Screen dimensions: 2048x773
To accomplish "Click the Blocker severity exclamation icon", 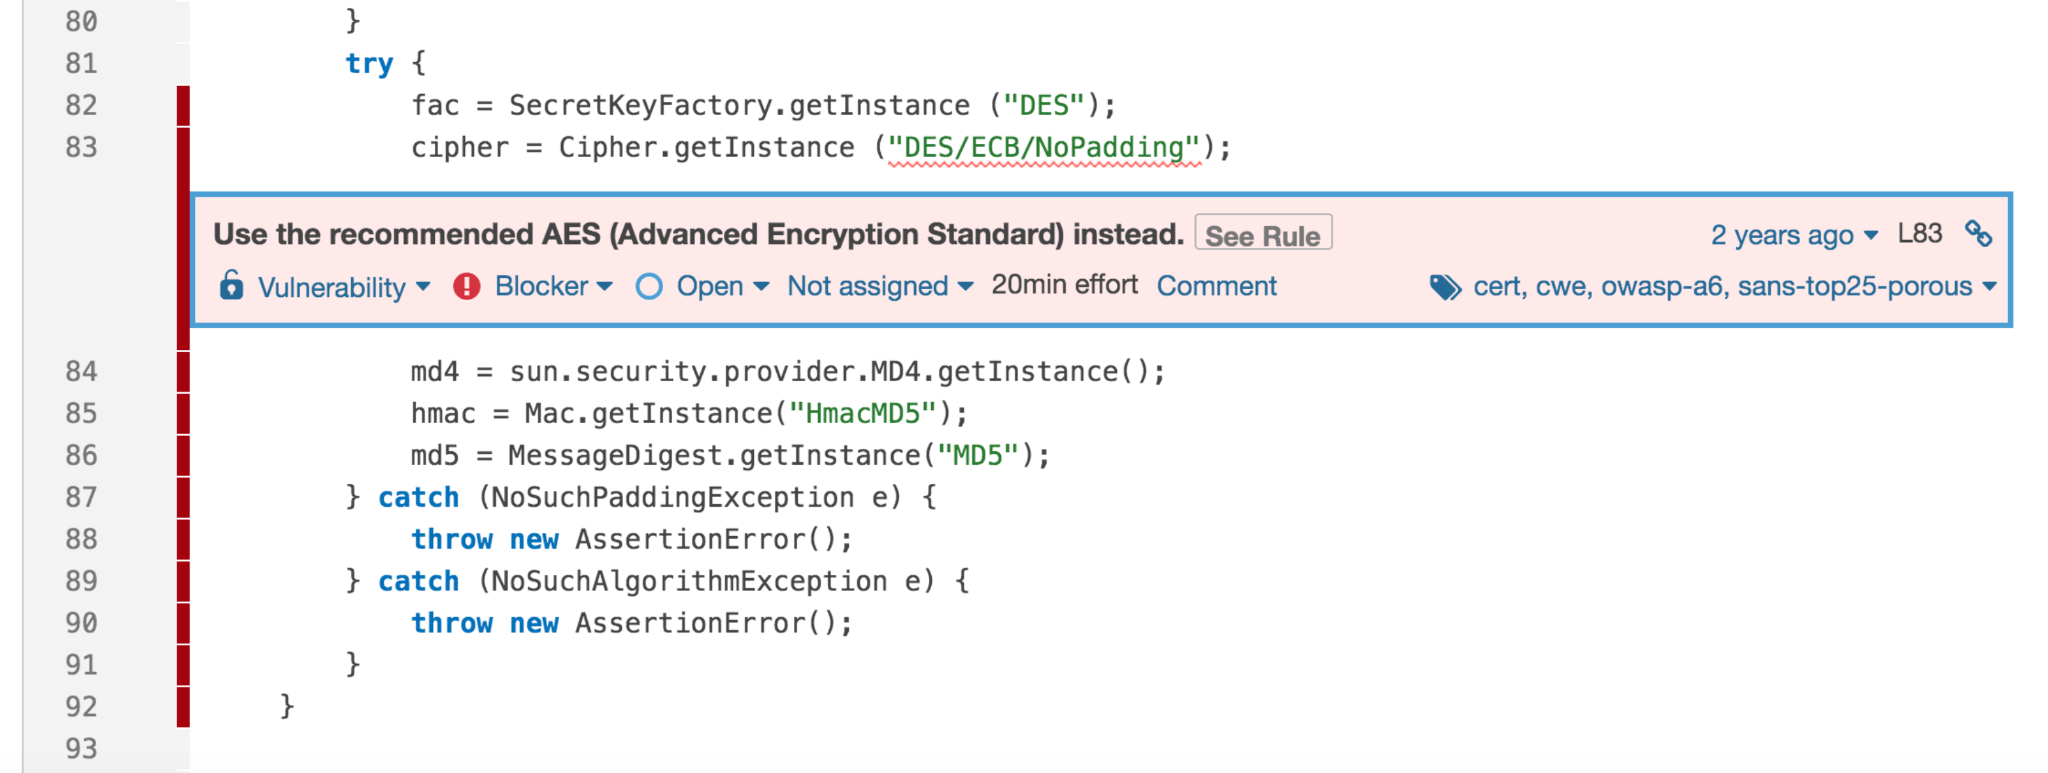I will pos(466,287).
